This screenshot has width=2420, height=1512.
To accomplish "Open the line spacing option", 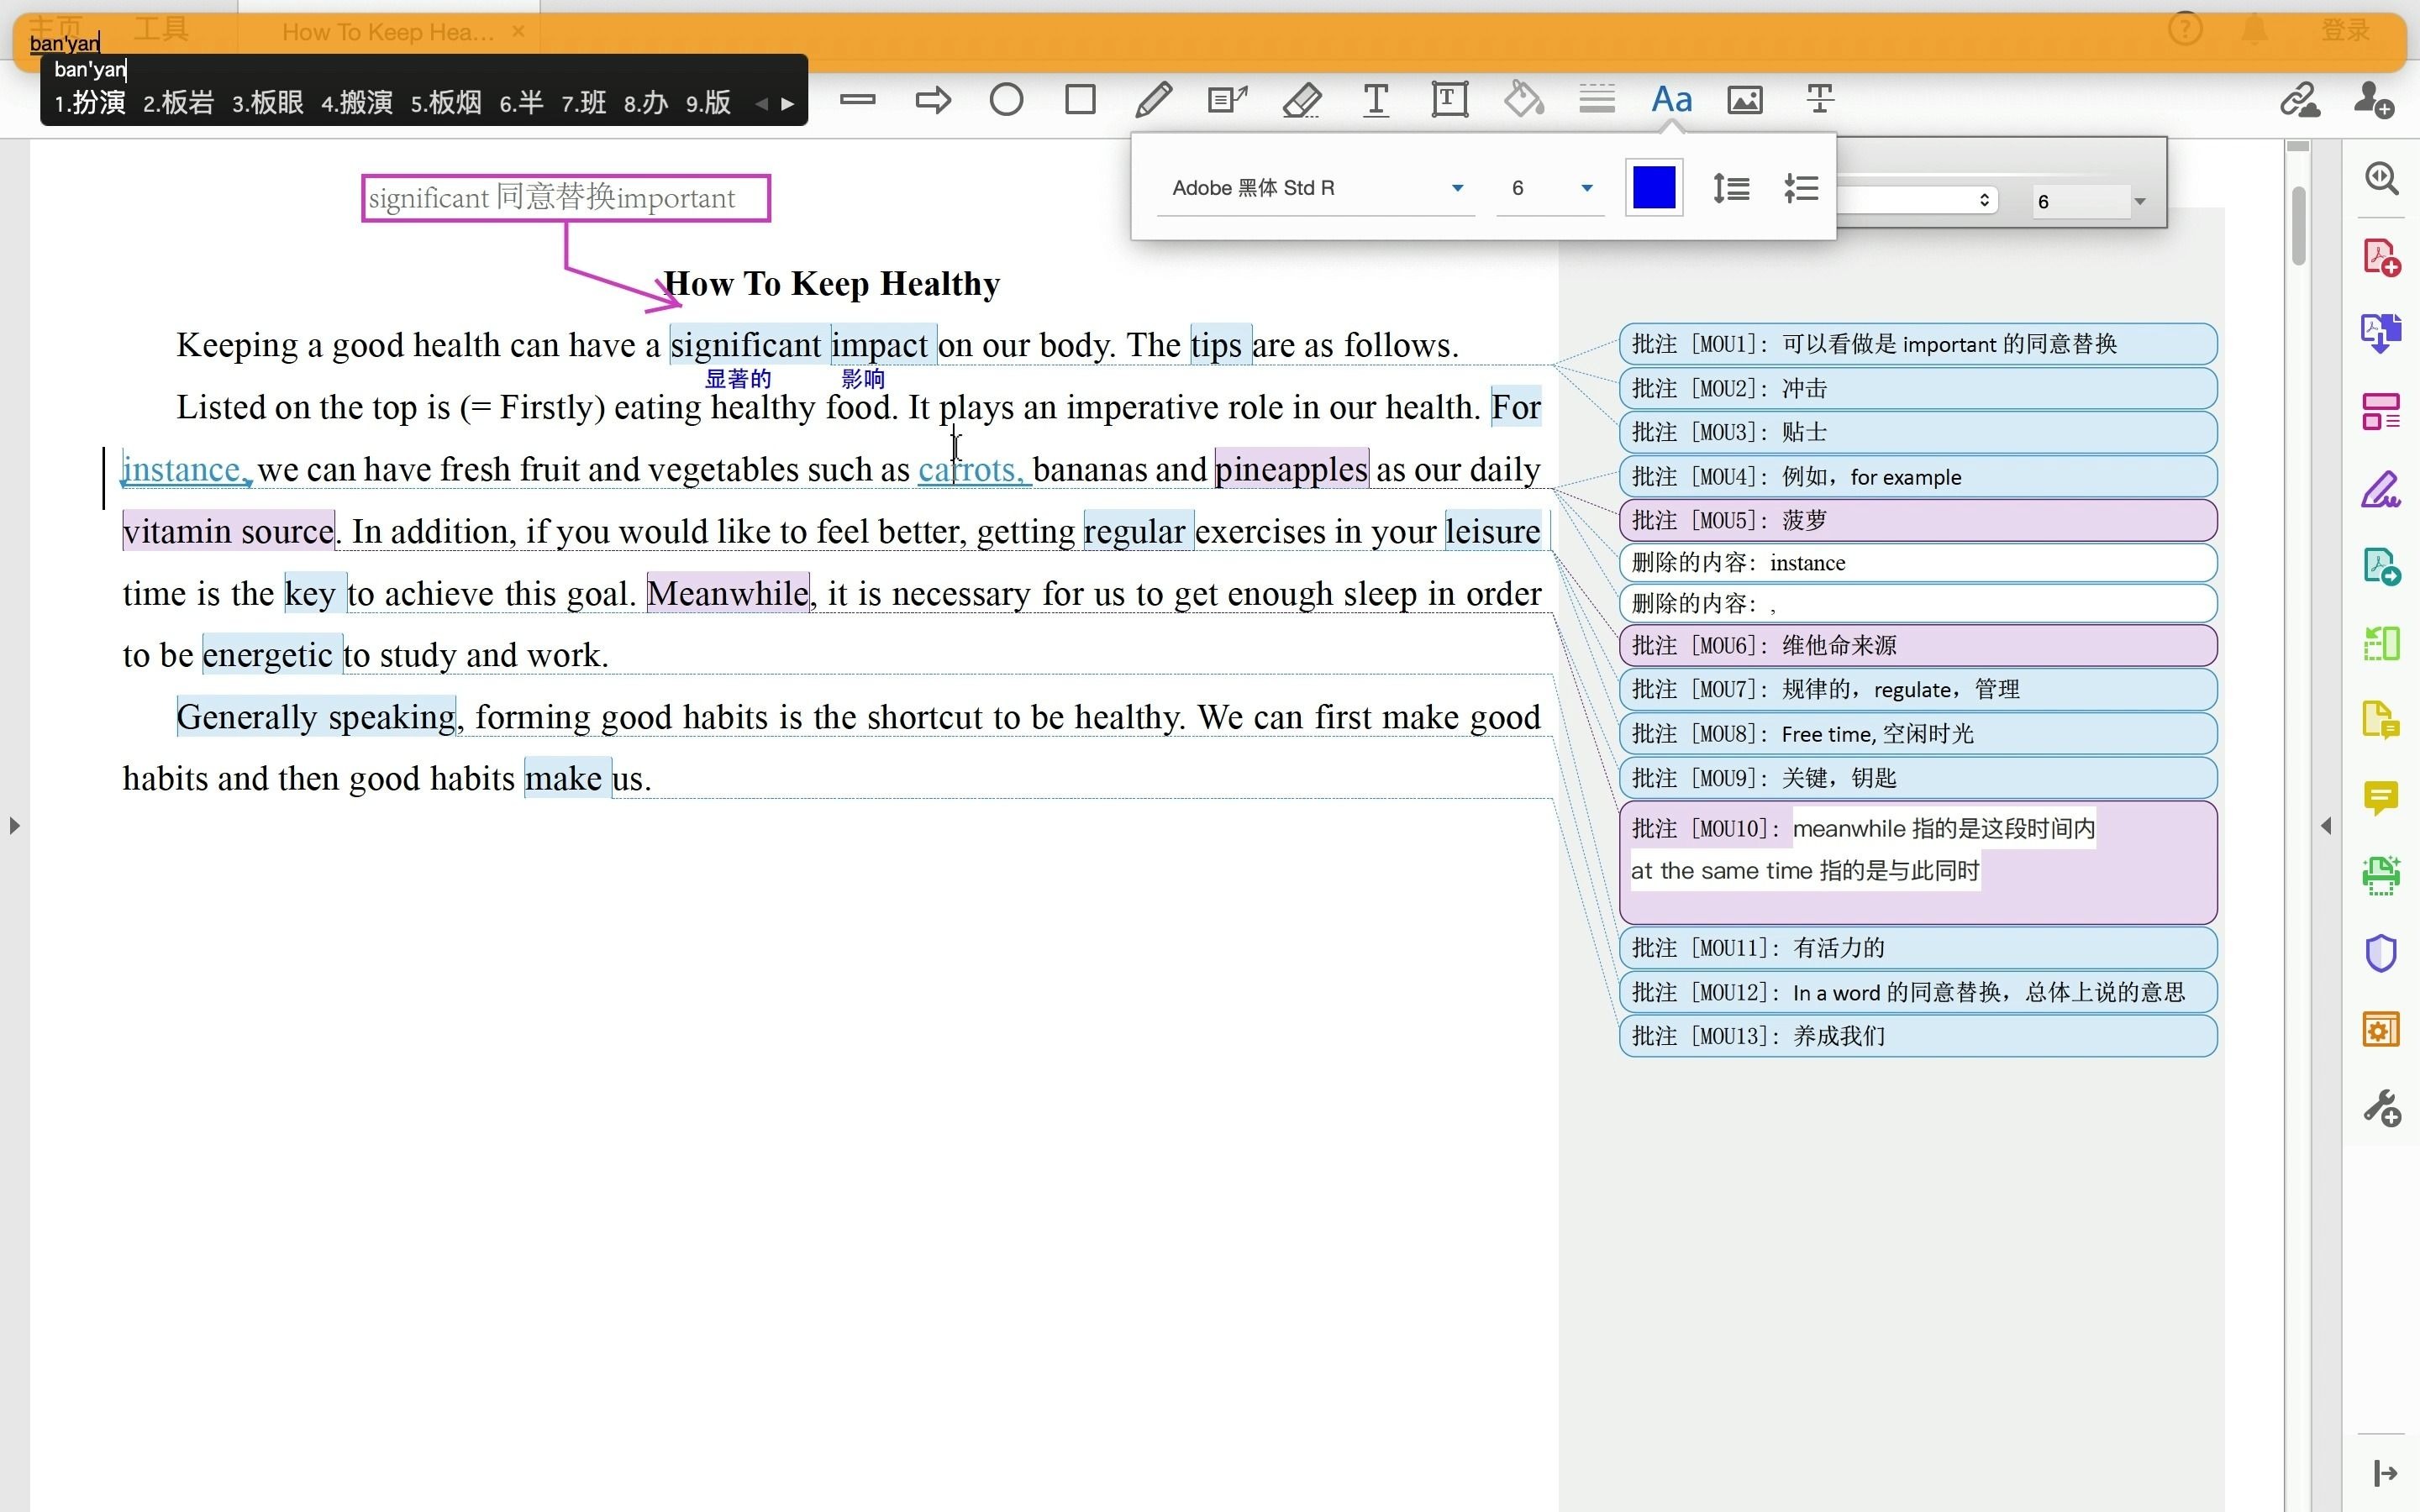I will 1731,188.
